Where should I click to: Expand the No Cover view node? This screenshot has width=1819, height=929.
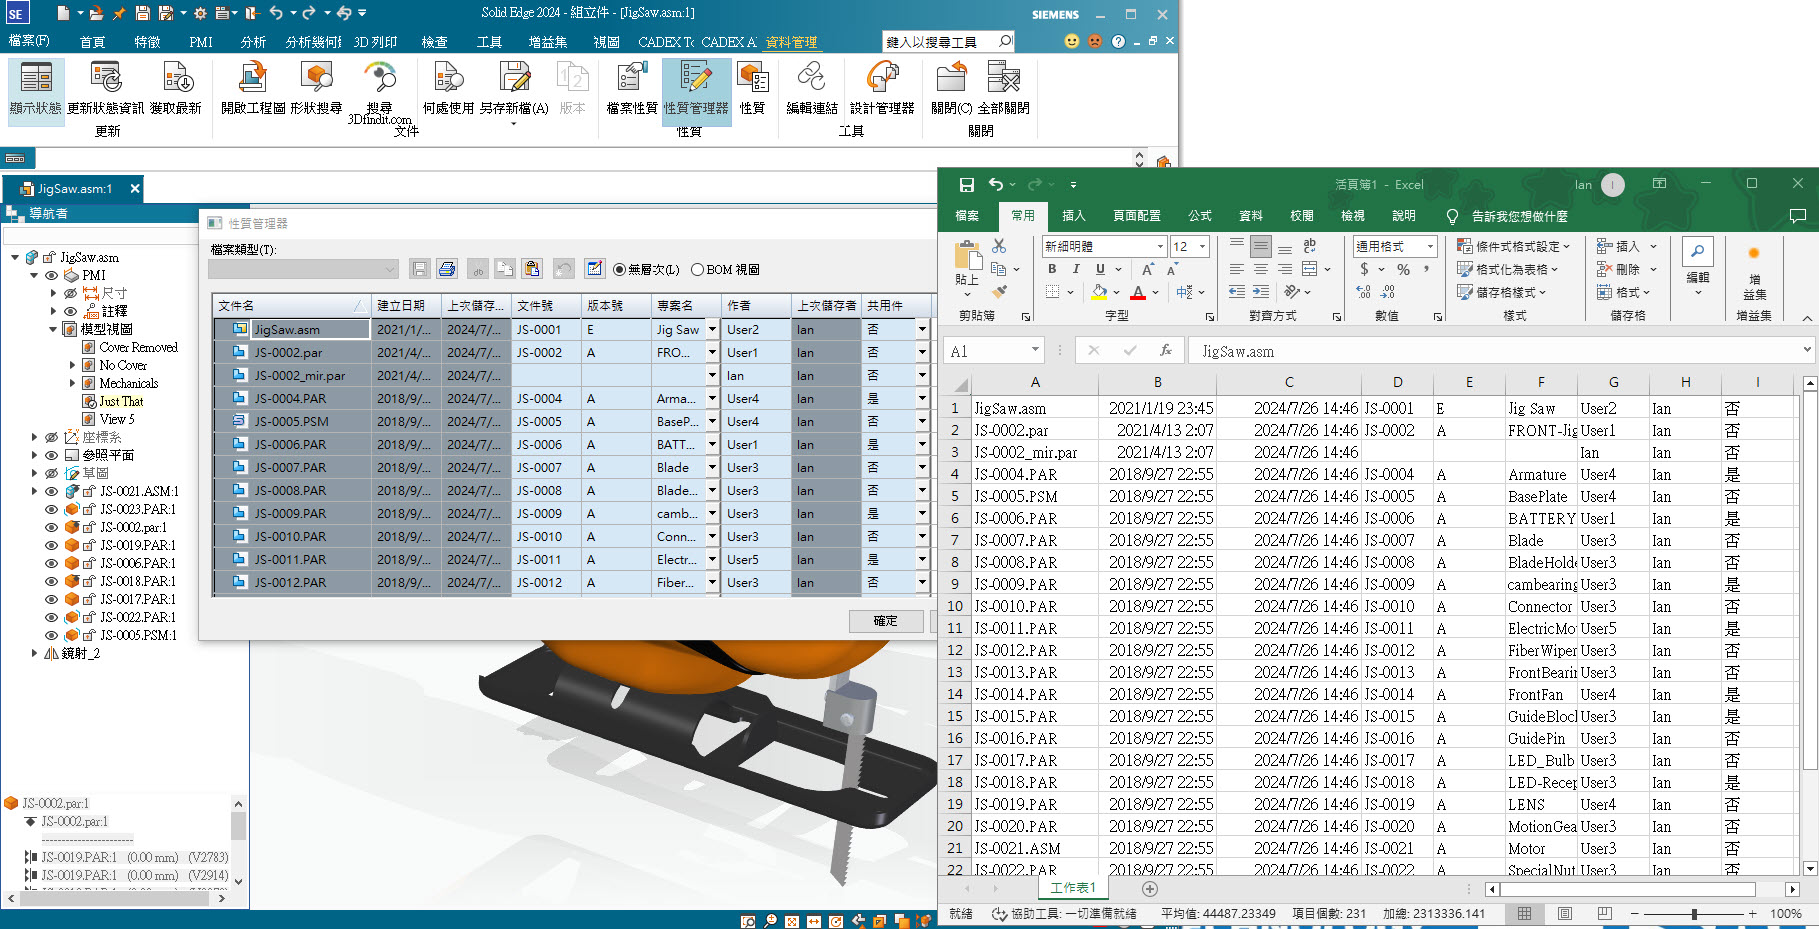coord(72,365)
